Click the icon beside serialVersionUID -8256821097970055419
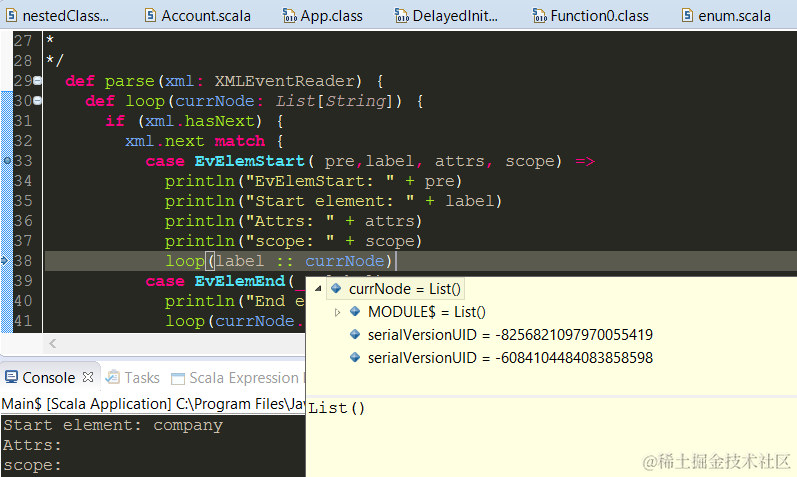This screenshot has width=797, height=477. coord(355,334)
